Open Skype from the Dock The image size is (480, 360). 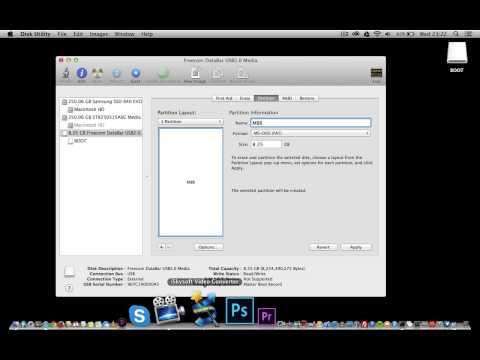139,315
